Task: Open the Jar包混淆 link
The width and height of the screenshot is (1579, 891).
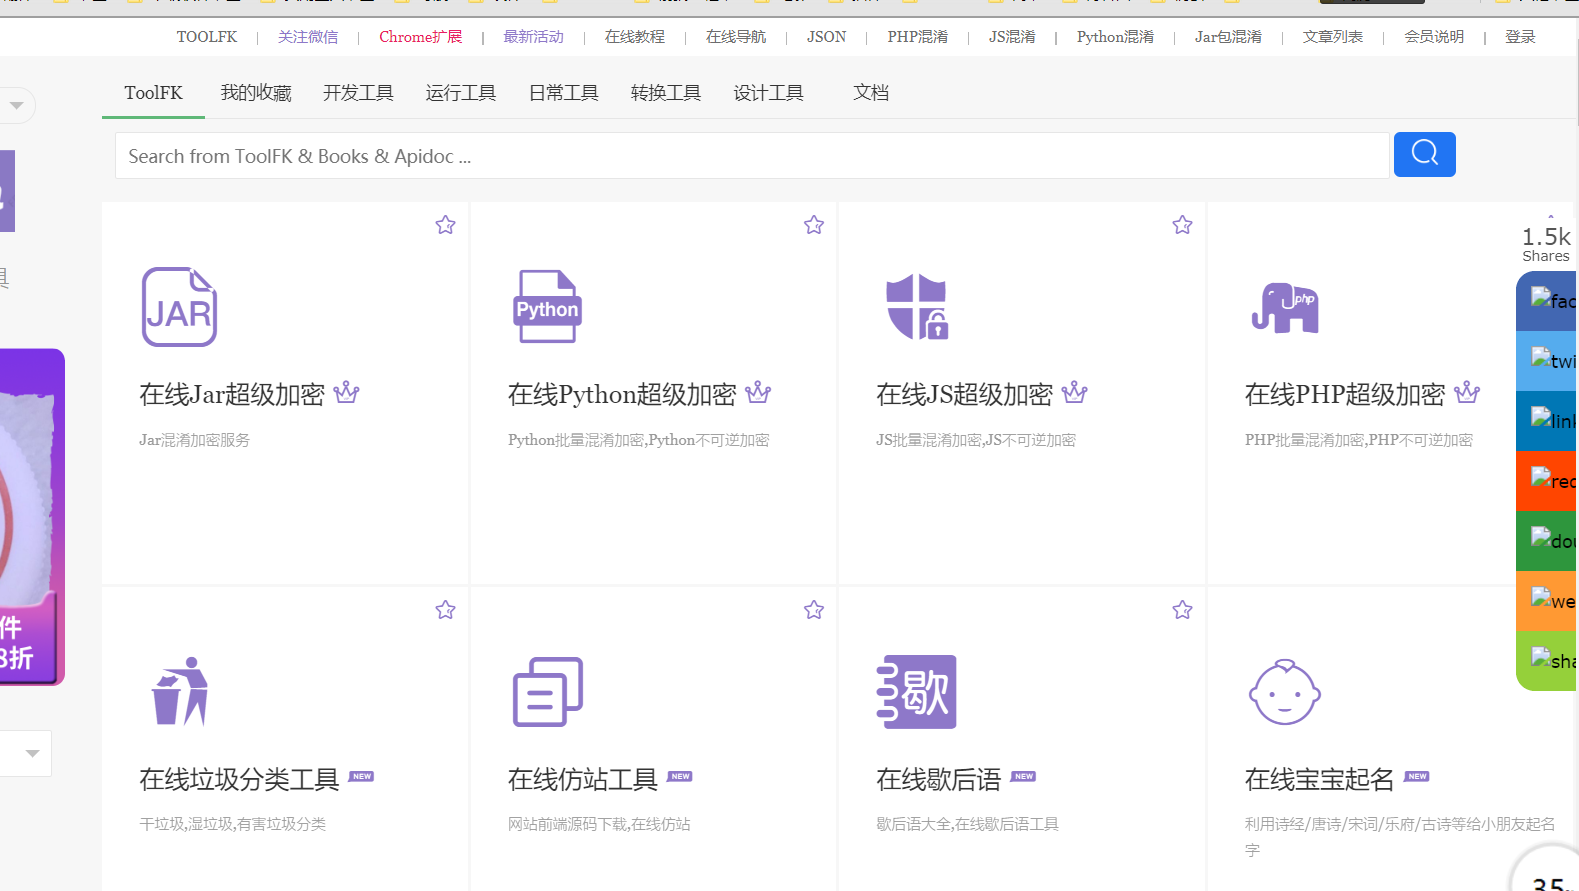Action: tap(1228, 37)
